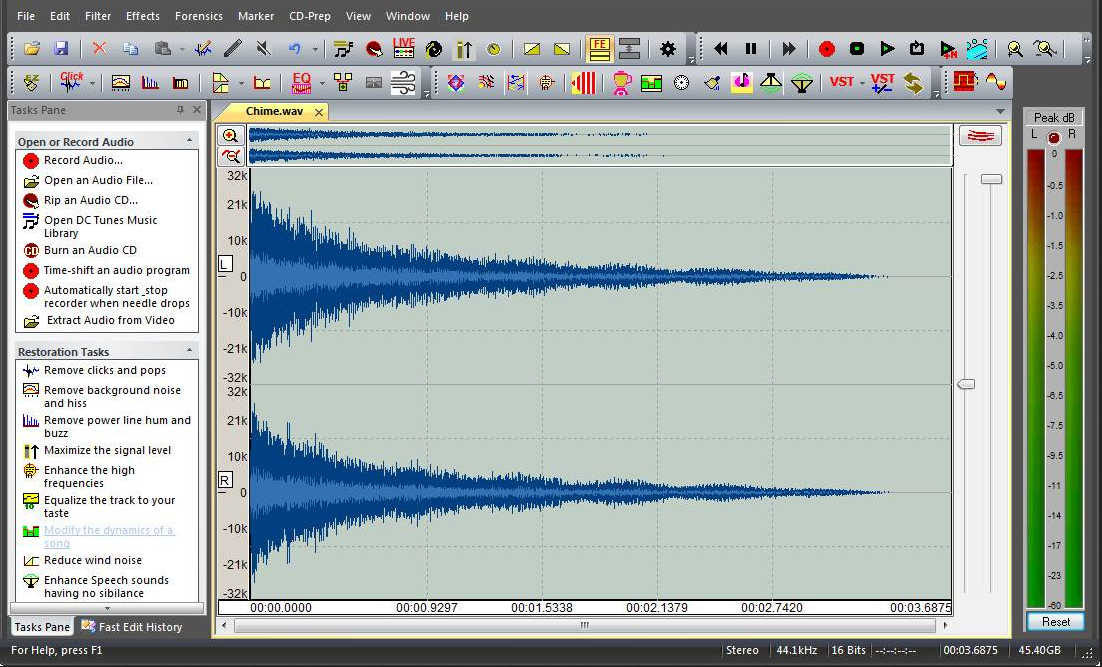Collapse Open or Record Audio section
The image size is (1102, 667).
189,141
